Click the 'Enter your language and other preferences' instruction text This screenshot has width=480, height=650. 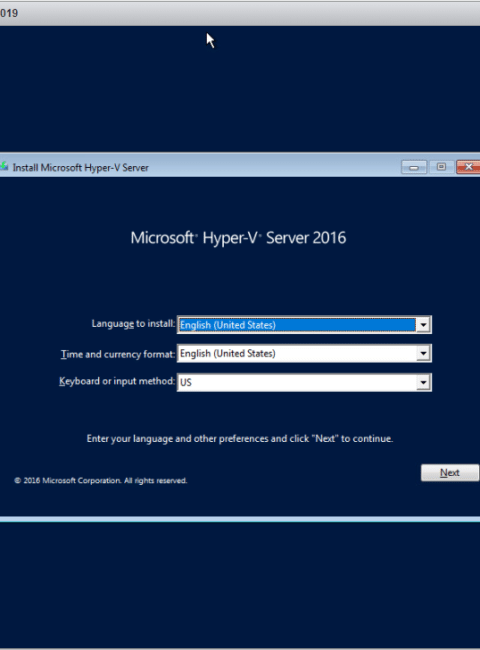240,439
